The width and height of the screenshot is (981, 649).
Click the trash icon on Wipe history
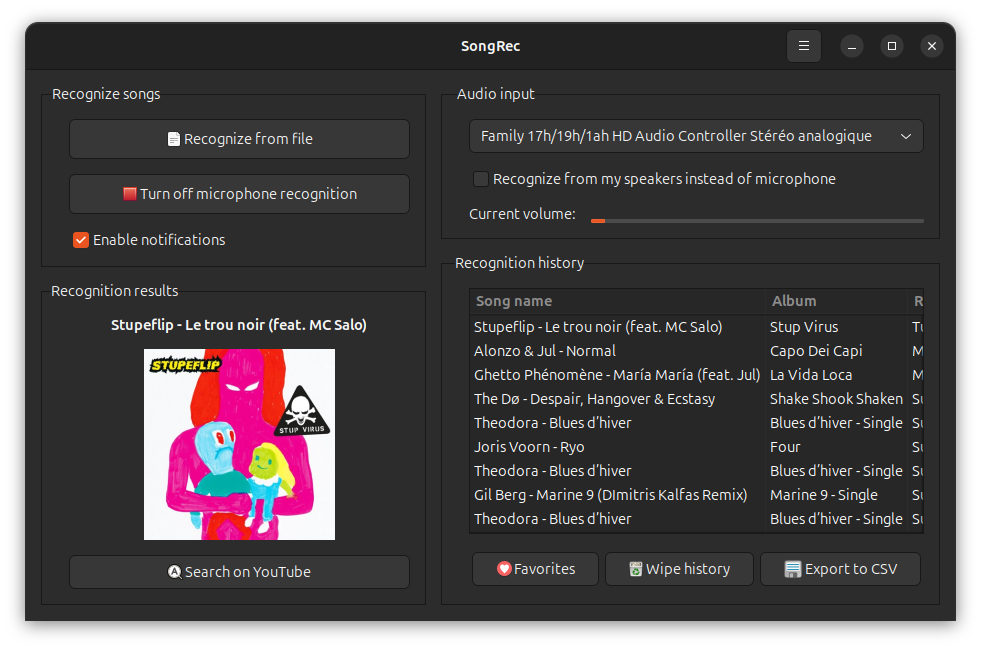tap(635, 569)
